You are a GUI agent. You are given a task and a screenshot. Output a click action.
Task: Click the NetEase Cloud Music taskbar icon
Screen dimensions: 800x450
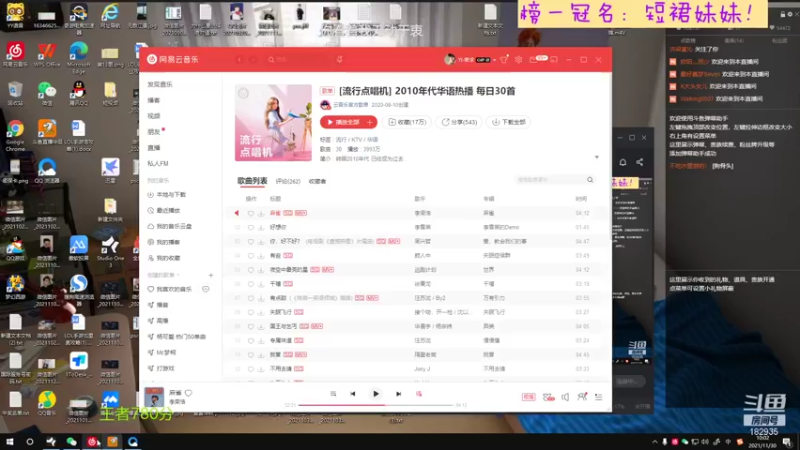pyautogui.click(x=92, y=442)
